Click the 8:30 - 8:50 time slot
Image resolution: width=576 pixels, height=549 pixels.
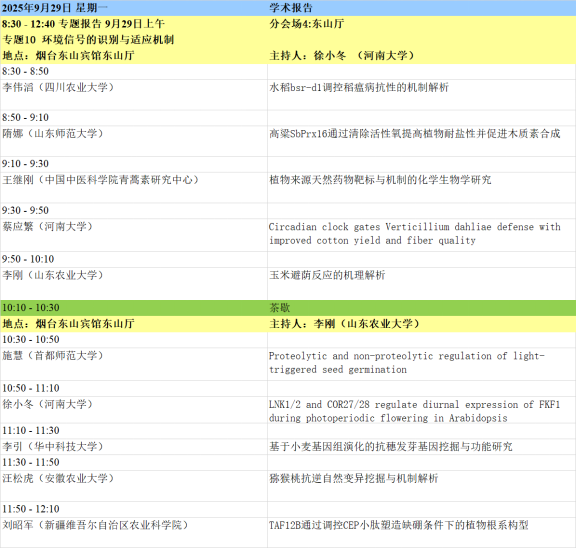25,71
